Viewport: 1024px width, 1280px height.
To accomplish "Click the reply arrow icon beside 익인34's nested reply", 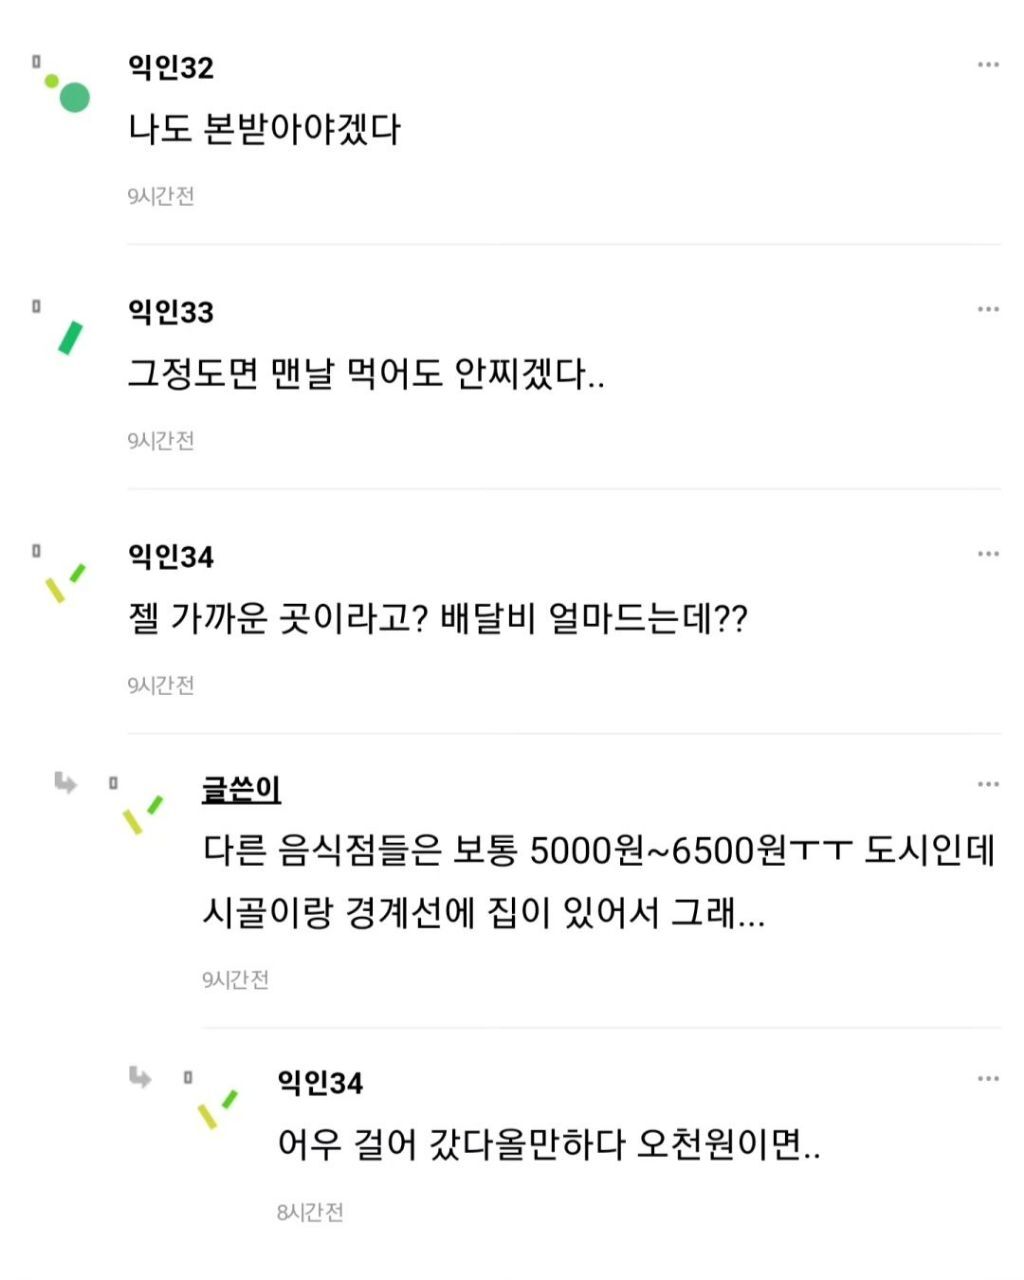I will point(141,1077).
